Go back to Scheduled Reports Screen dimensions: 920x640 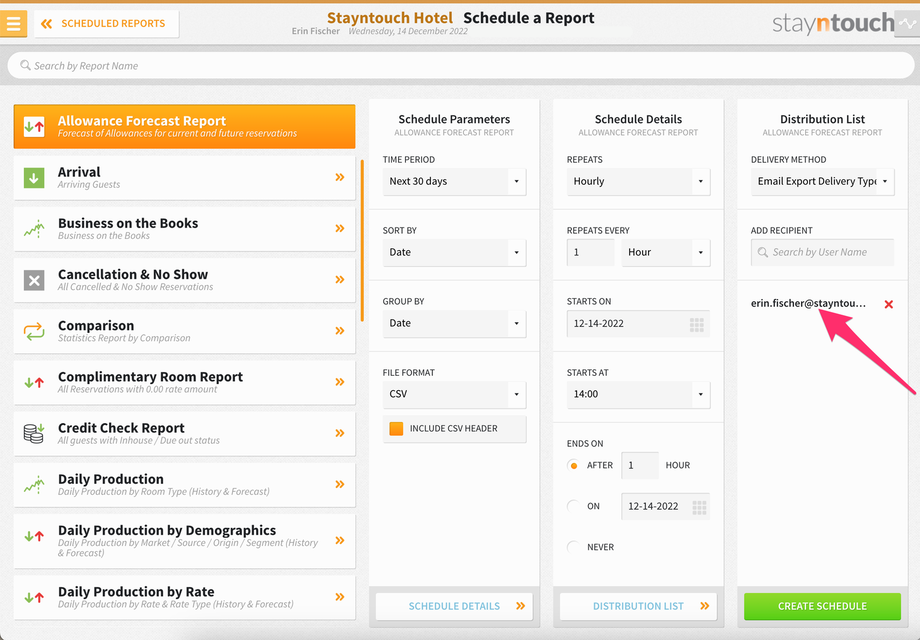pyautogui.click(x=106, y=24)
